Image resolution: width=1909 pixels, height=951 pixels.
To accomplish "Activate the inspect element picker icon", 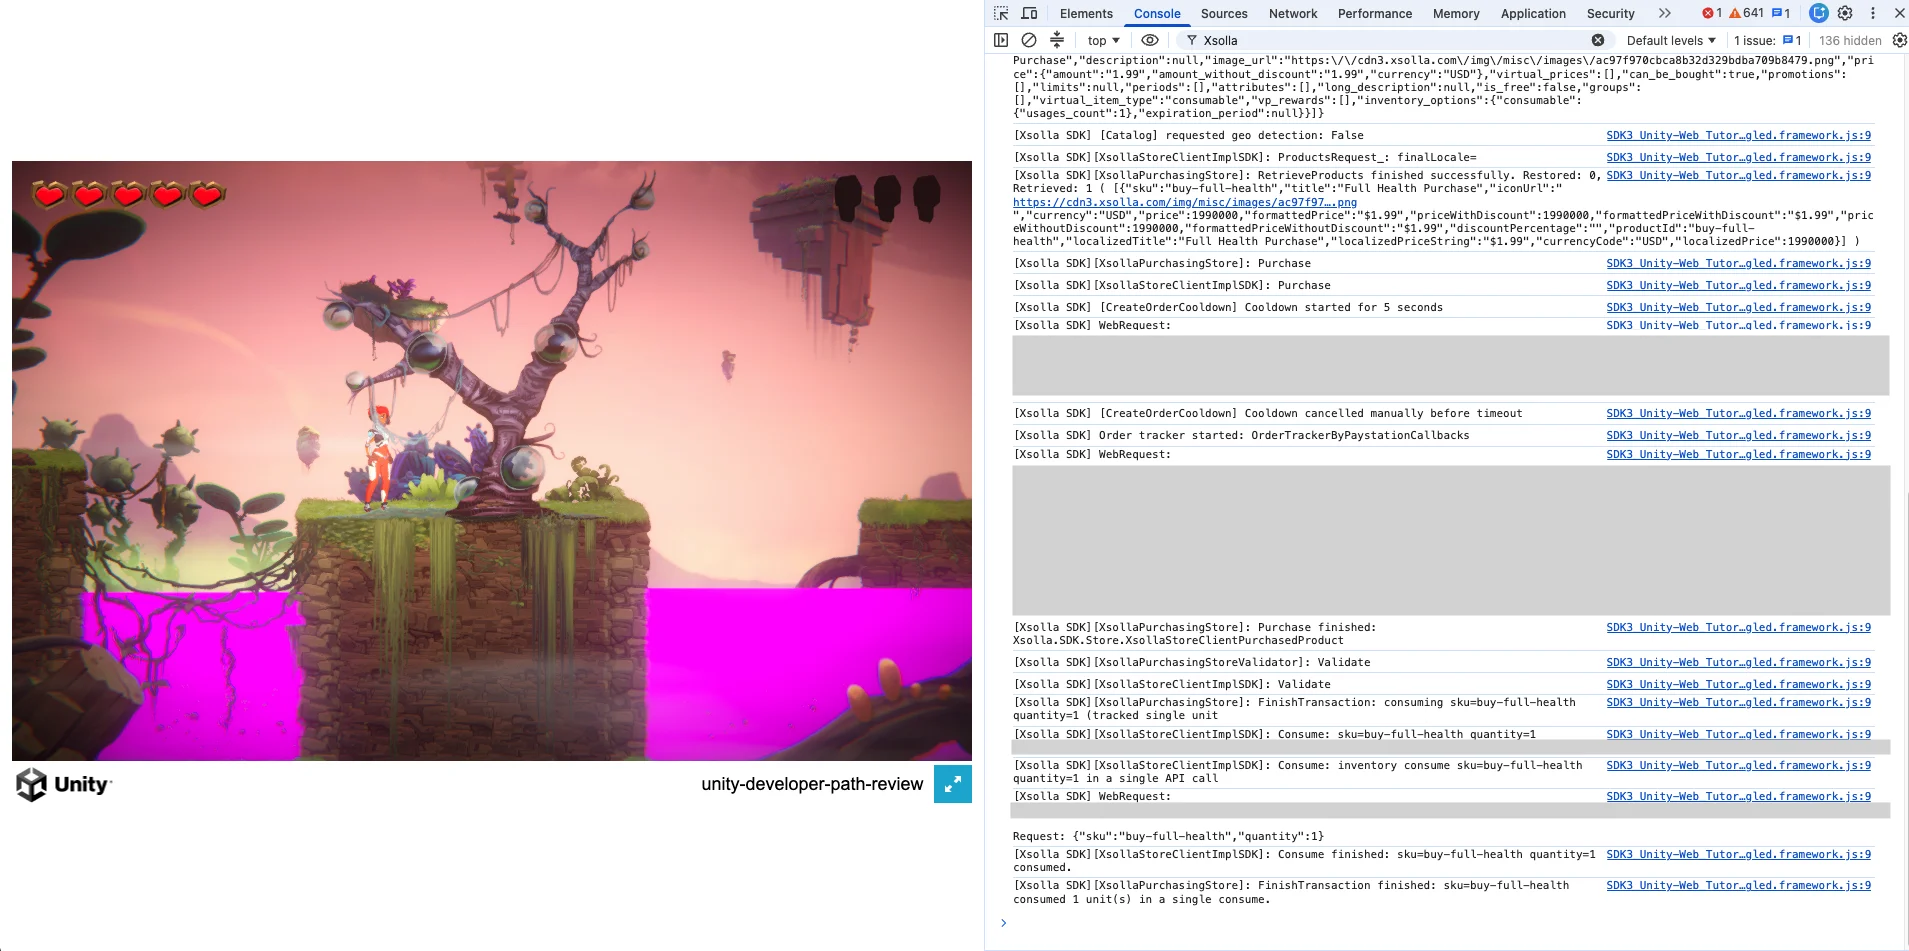I will [x=1001, y=13].
